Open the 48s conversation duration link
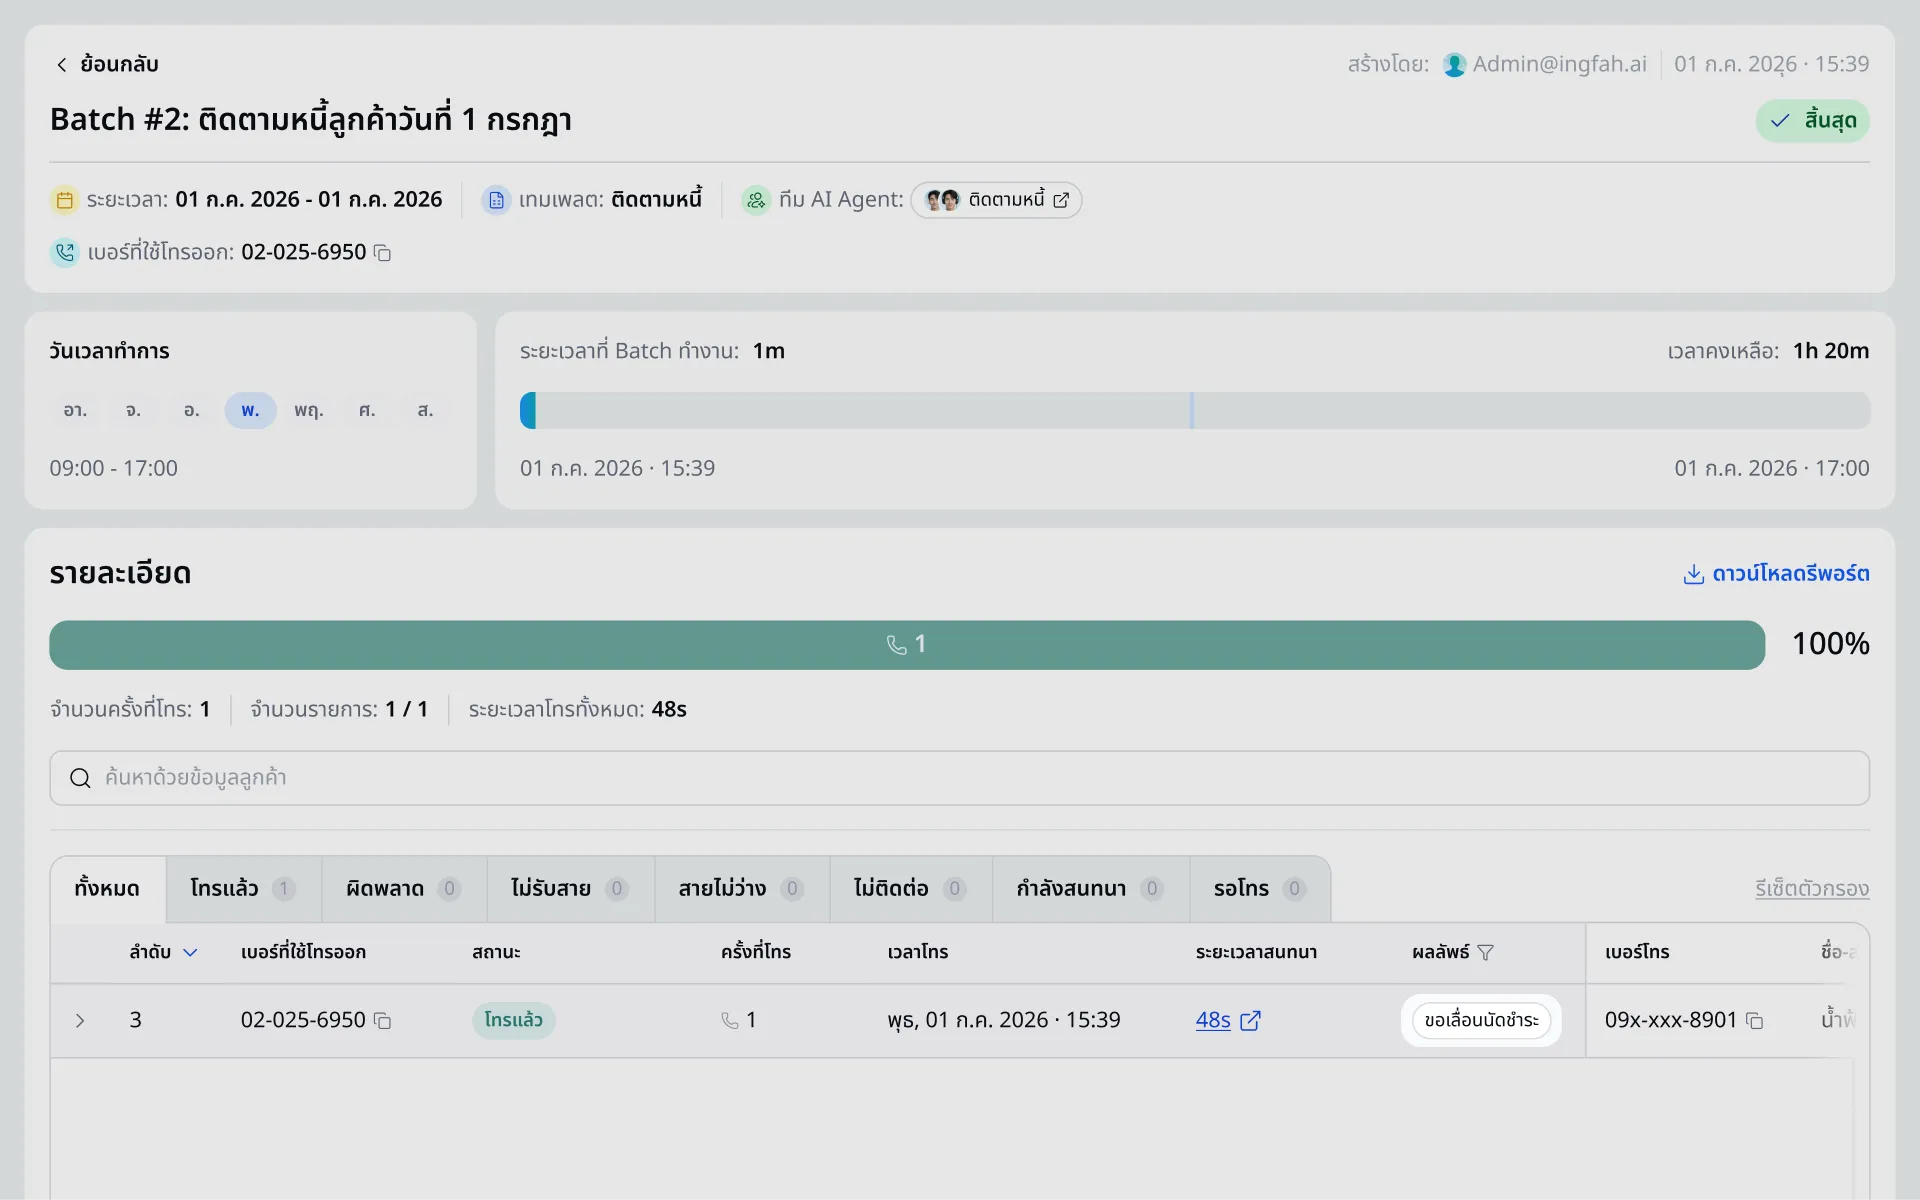Viewport: 1920px width, 1200px height. [1213, 1020]
